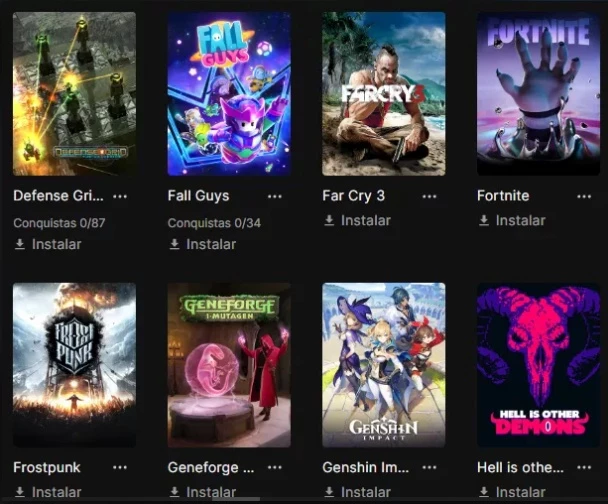Open the three-dot menu for Fall Guys
Image resolution: width=608 pixels, height=504 pixels.
pyautogui.click(x=275, y=196)
